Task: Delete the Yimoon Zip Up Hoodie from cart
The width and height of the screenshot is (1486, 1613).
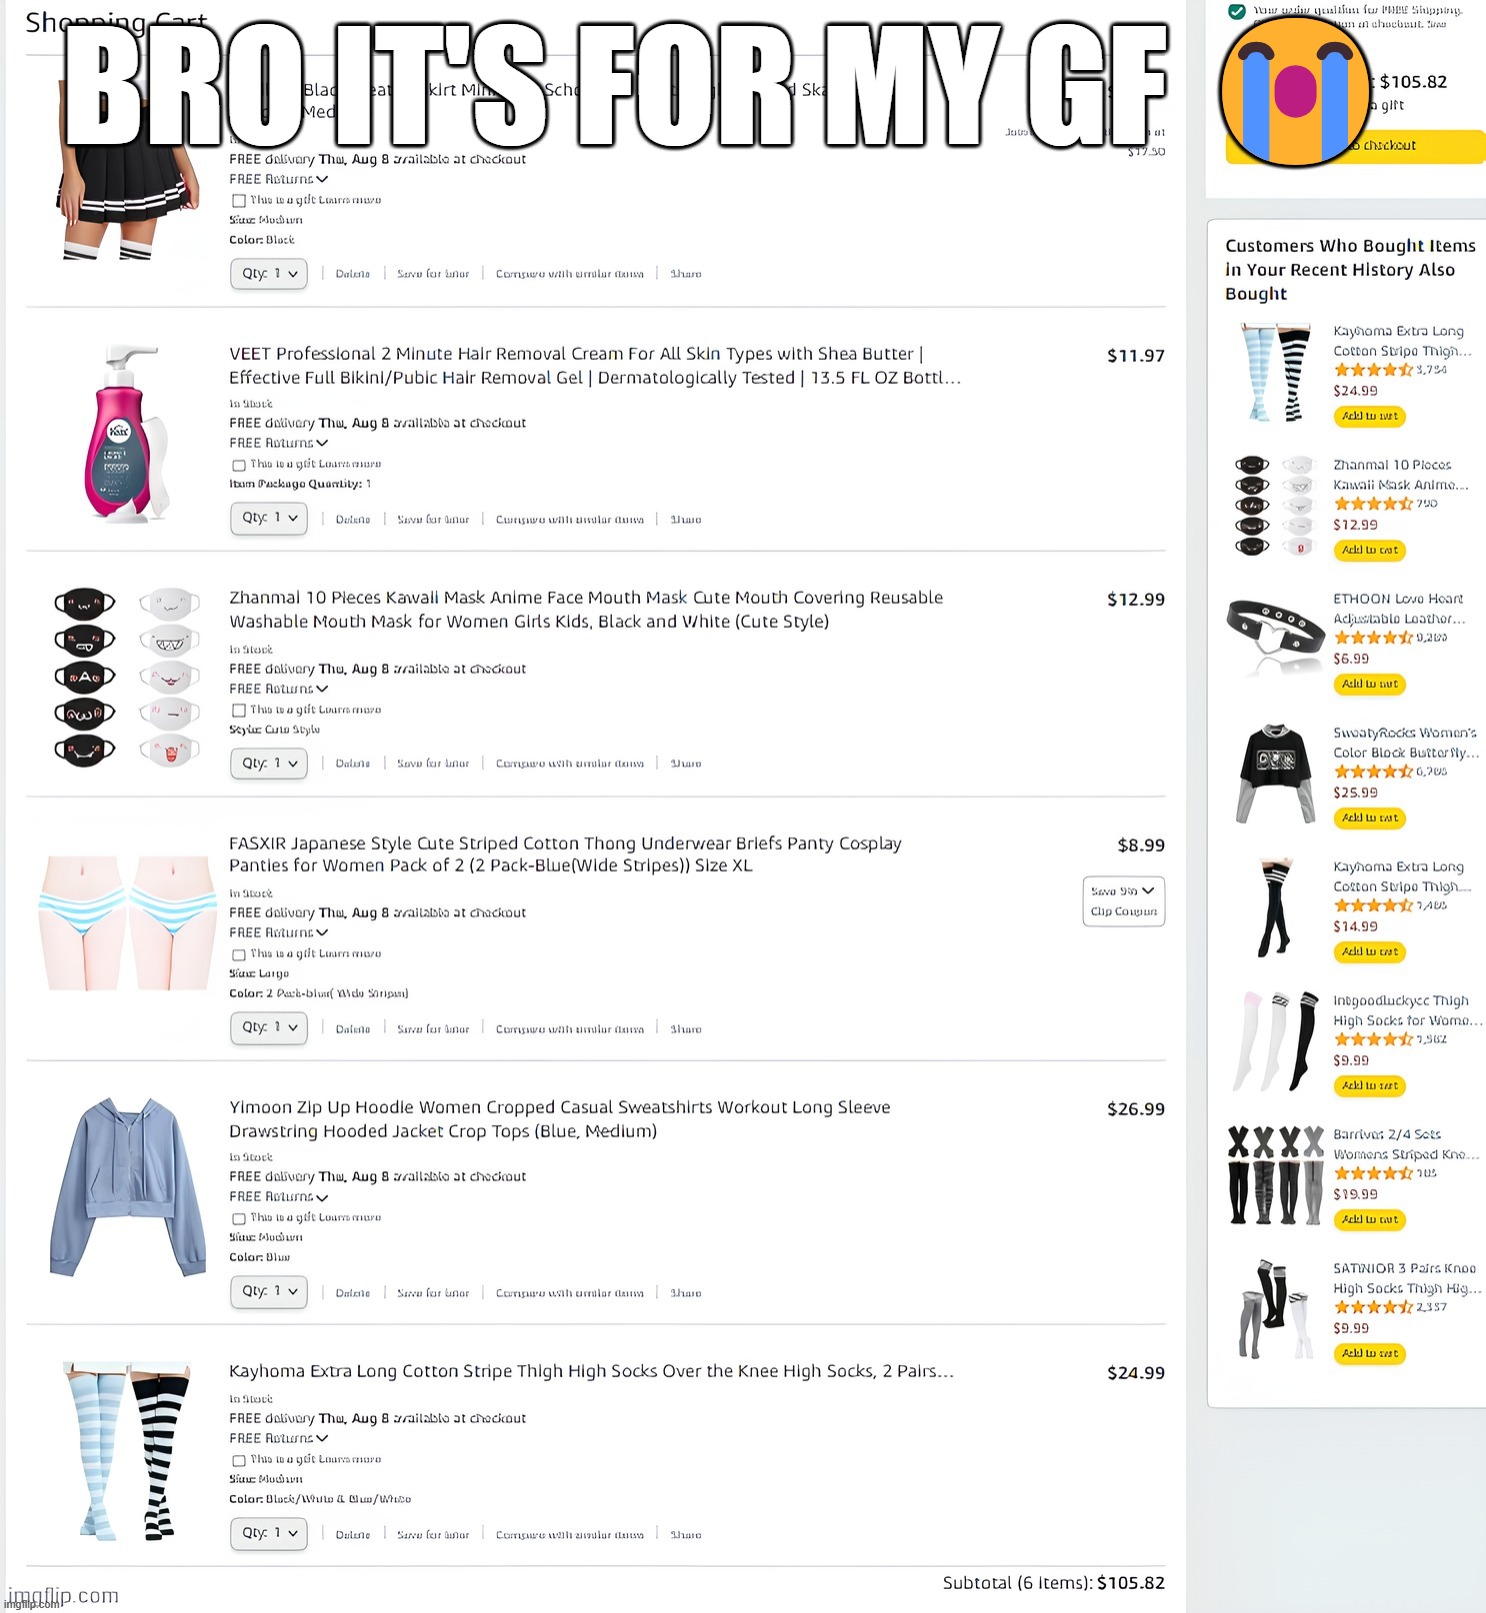Action: (353, 1293)
